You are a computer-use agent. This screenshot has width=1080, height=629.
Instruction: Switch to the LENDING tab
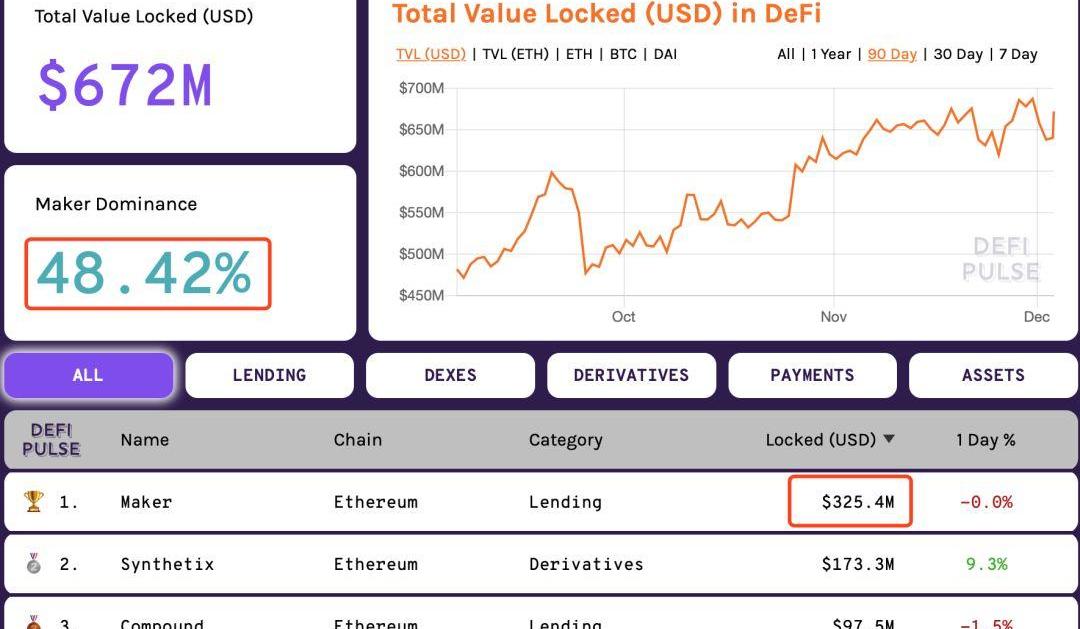269,375
